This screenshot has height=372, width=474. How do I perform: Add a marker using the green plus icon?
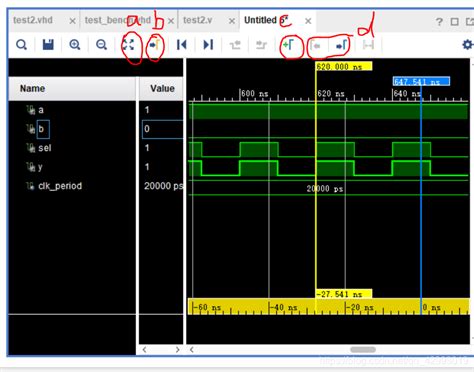tap(288, 44)
